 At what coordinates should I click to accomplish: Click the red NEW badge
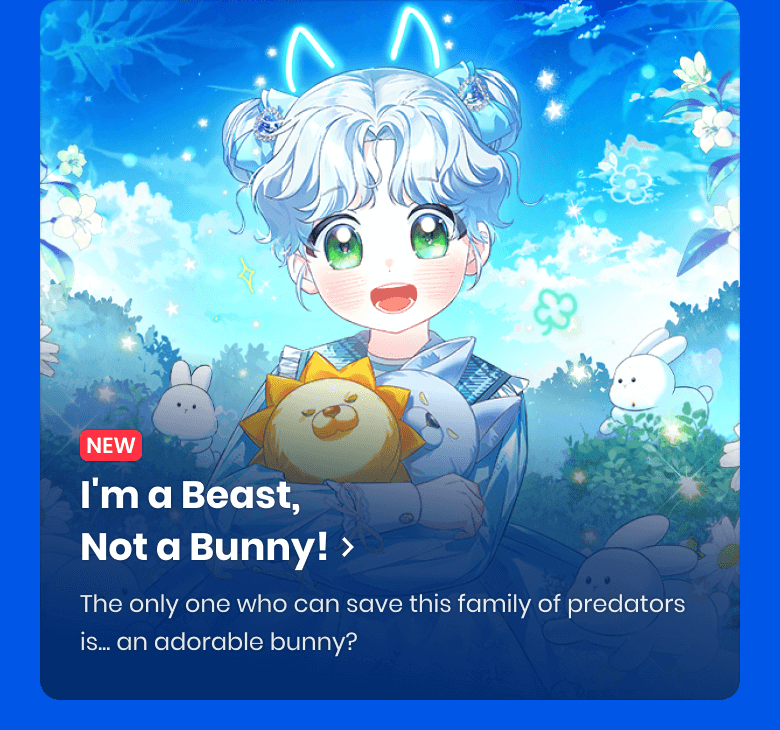111,445
